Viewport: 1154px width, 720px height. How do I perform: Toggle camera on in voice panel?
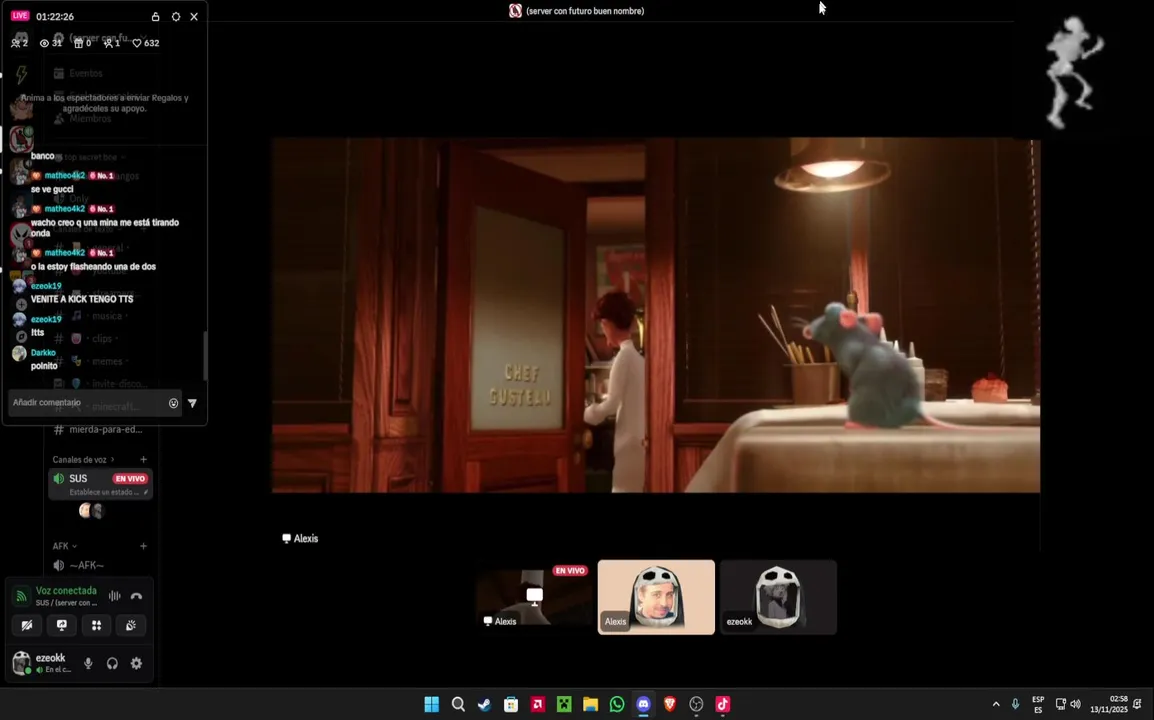pos(27,625)
